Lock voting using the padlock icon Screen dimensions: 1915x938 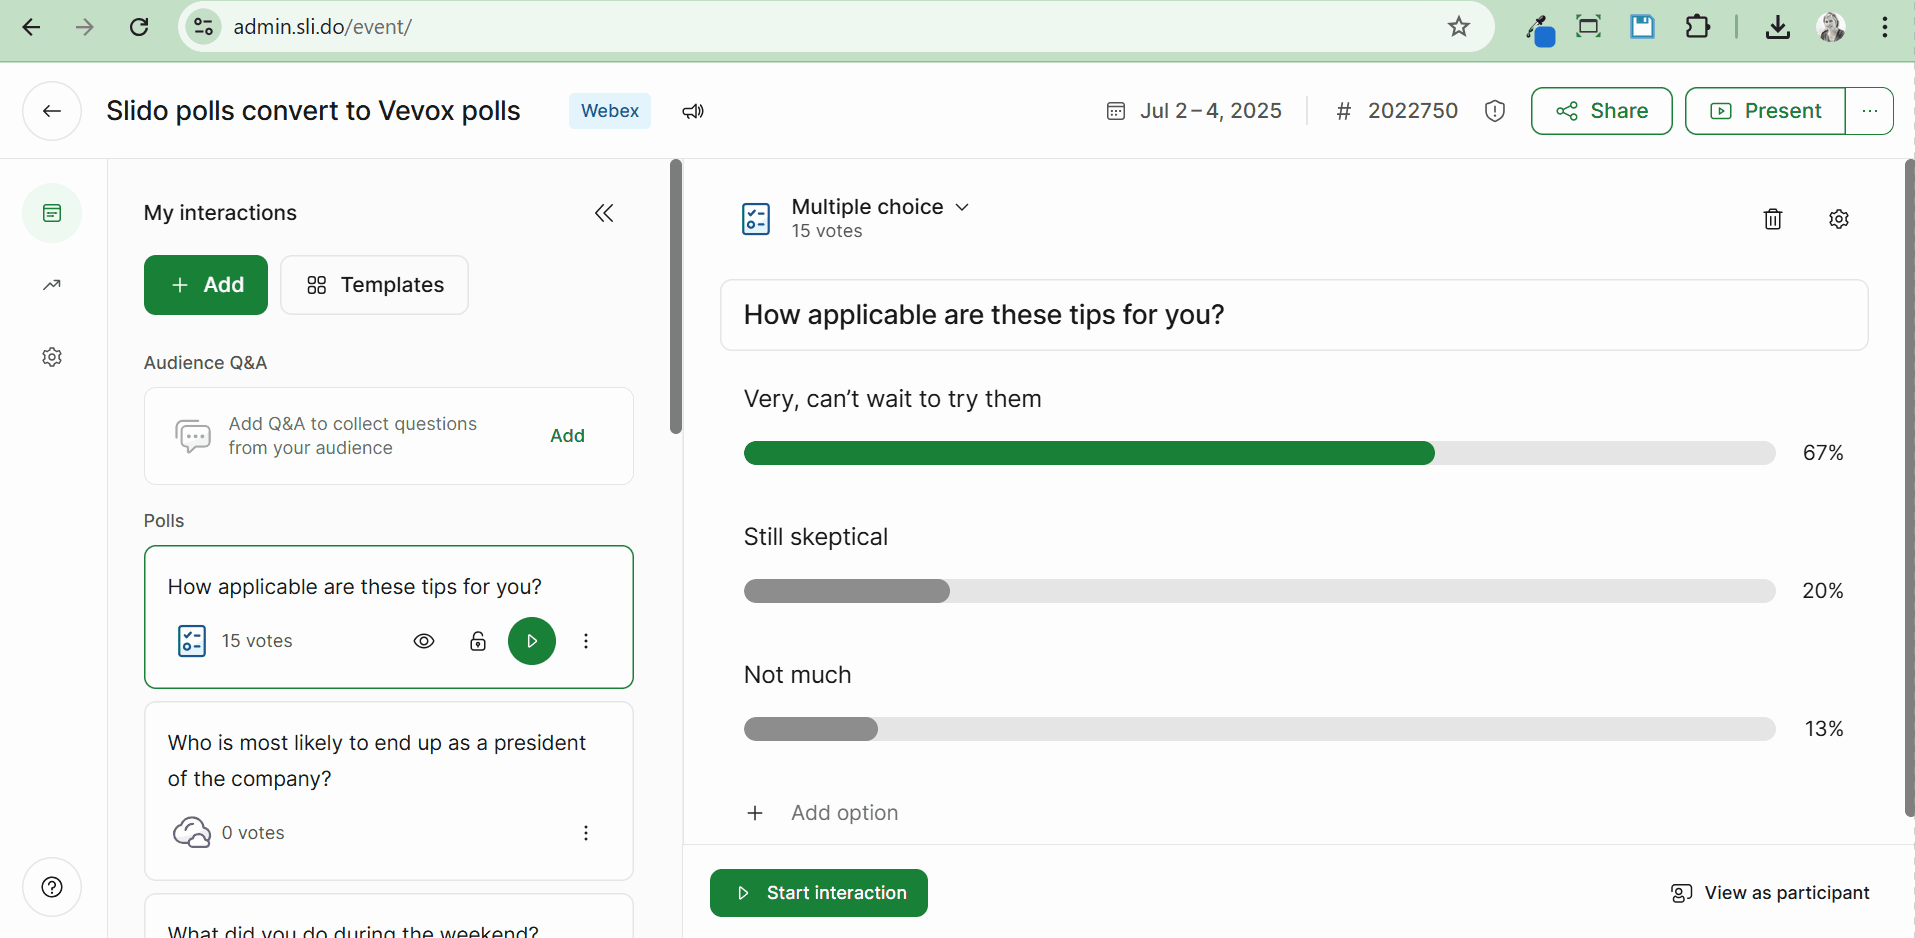pos(477,640)
